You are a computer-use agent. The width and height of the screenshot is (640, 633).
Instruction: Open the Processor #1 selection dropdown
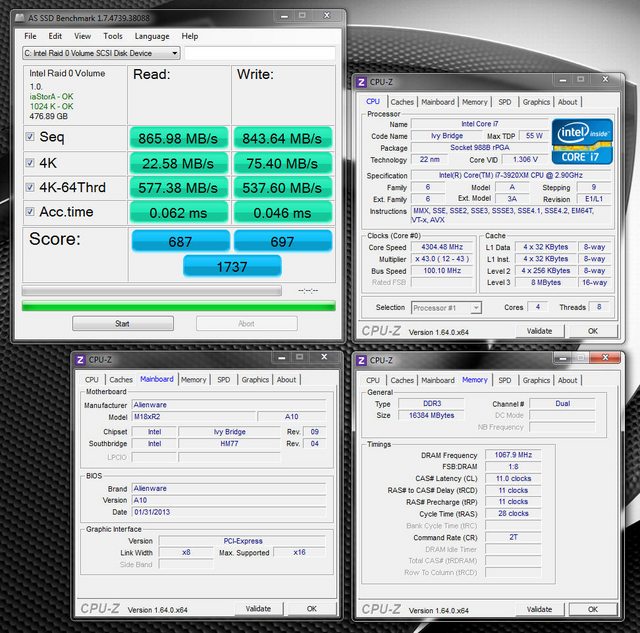(446, 308)
